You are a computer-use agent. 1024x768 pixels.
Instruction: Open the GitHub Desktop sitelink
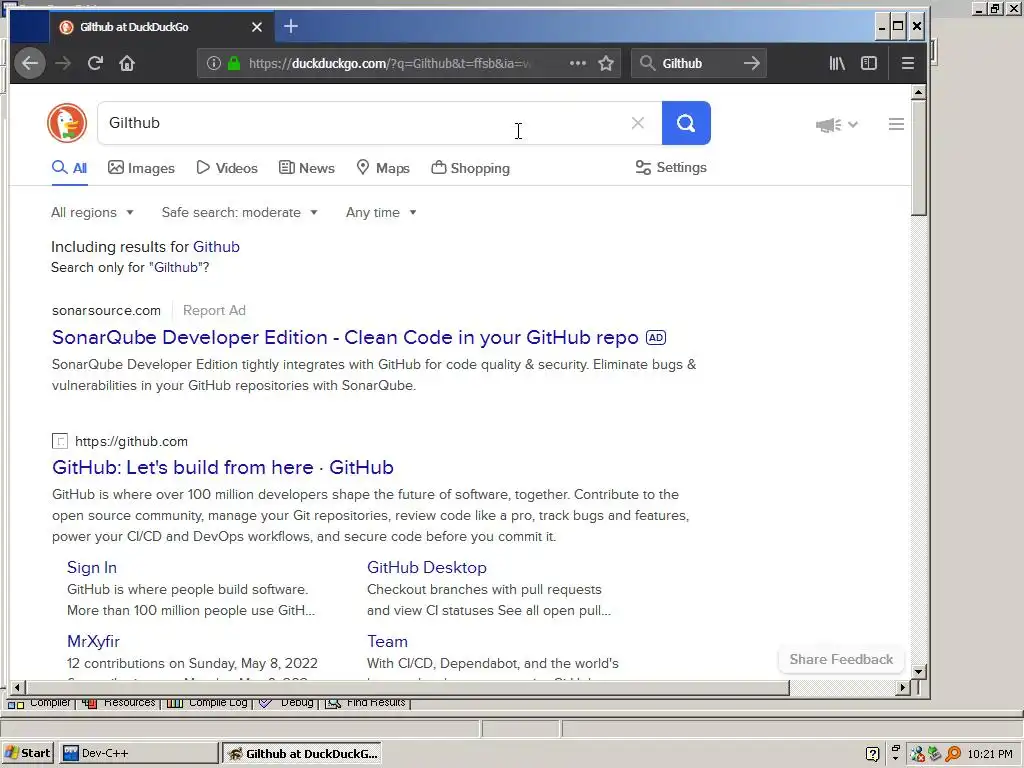426,568
